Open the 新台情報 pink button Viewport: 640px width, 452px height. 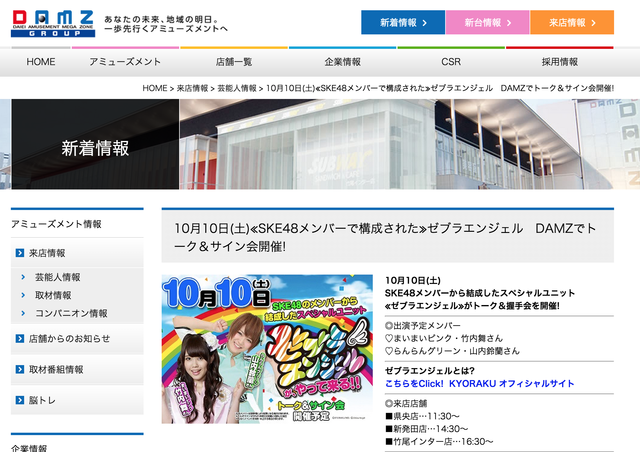tap(487, 22)
